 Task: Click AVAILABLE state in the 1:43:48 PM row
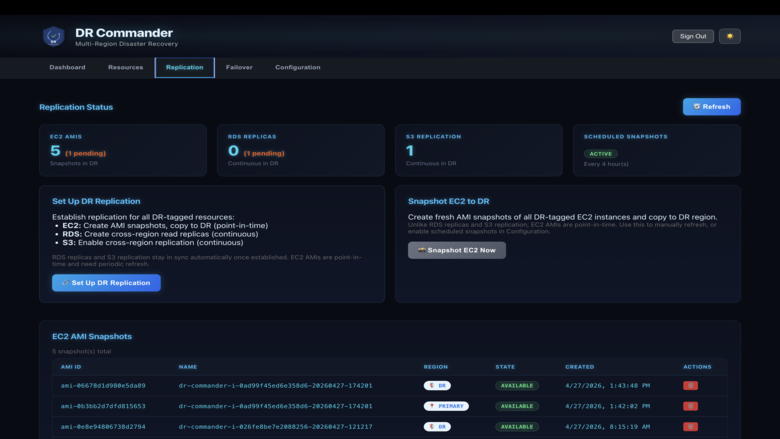517,386
